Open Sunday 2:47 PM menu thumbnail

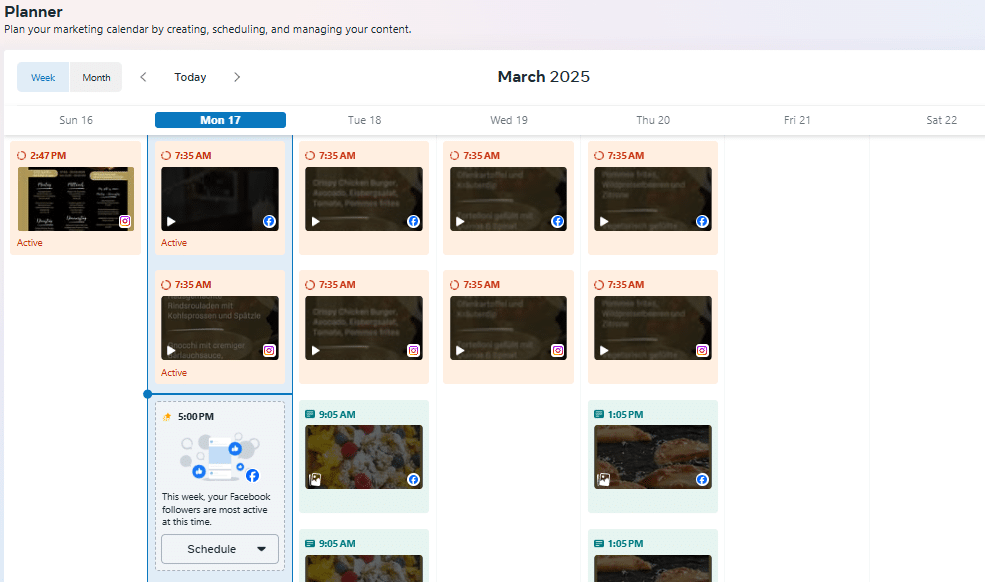pos(75,199)
